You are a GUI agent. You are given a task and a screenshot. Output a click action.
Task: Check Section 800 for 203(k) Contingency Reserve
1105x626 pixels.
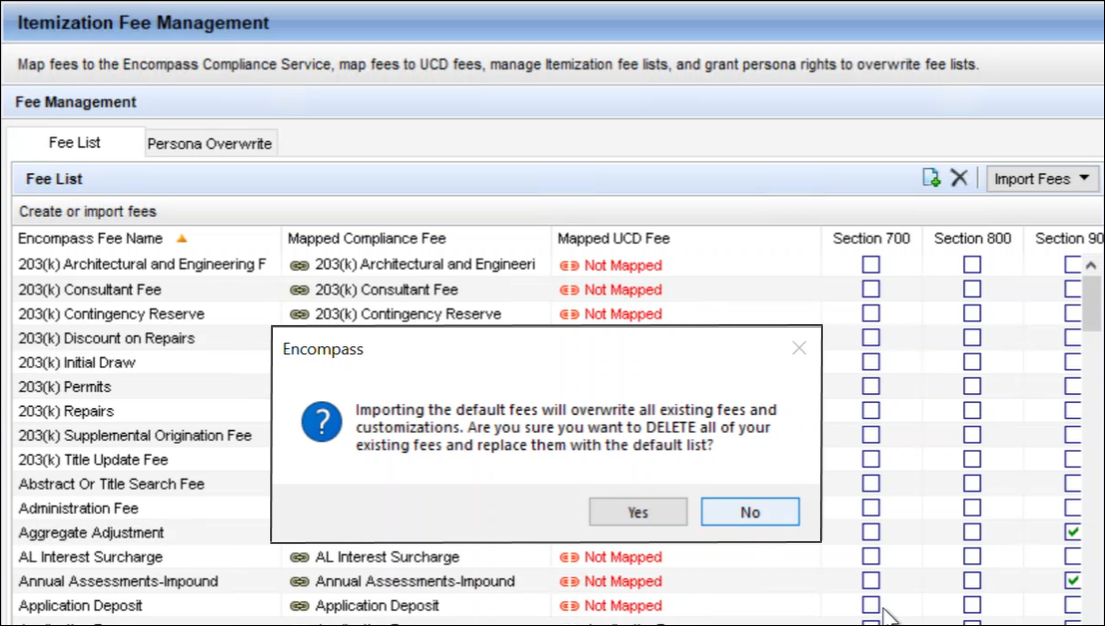pyautogui.click(x=972, y=313)
